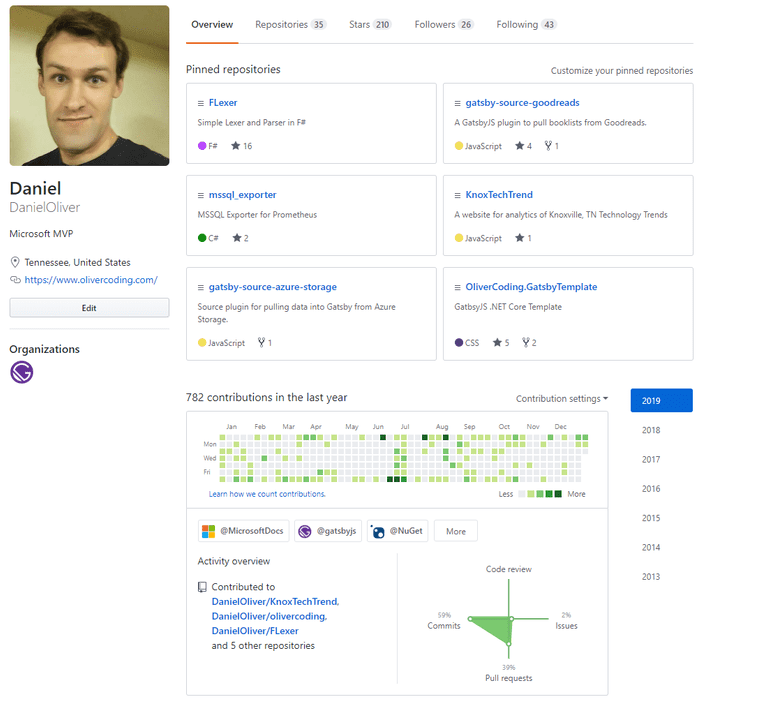Screen dimensions: 760x705
Task: Click the NuGet organization logo
Action: tap(378, 531)
